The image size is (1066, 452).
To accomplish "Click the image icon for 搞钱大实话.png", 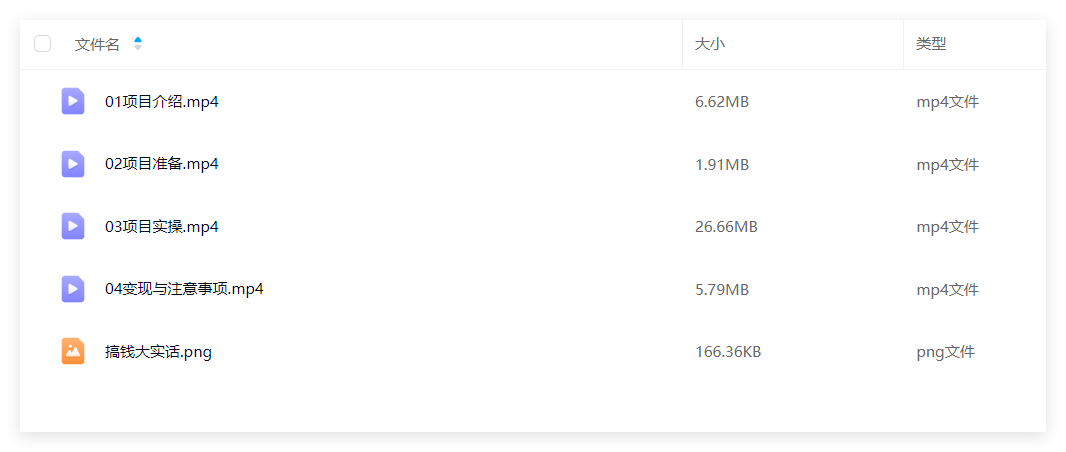I will pyautogui.click(x=73, y=351).
